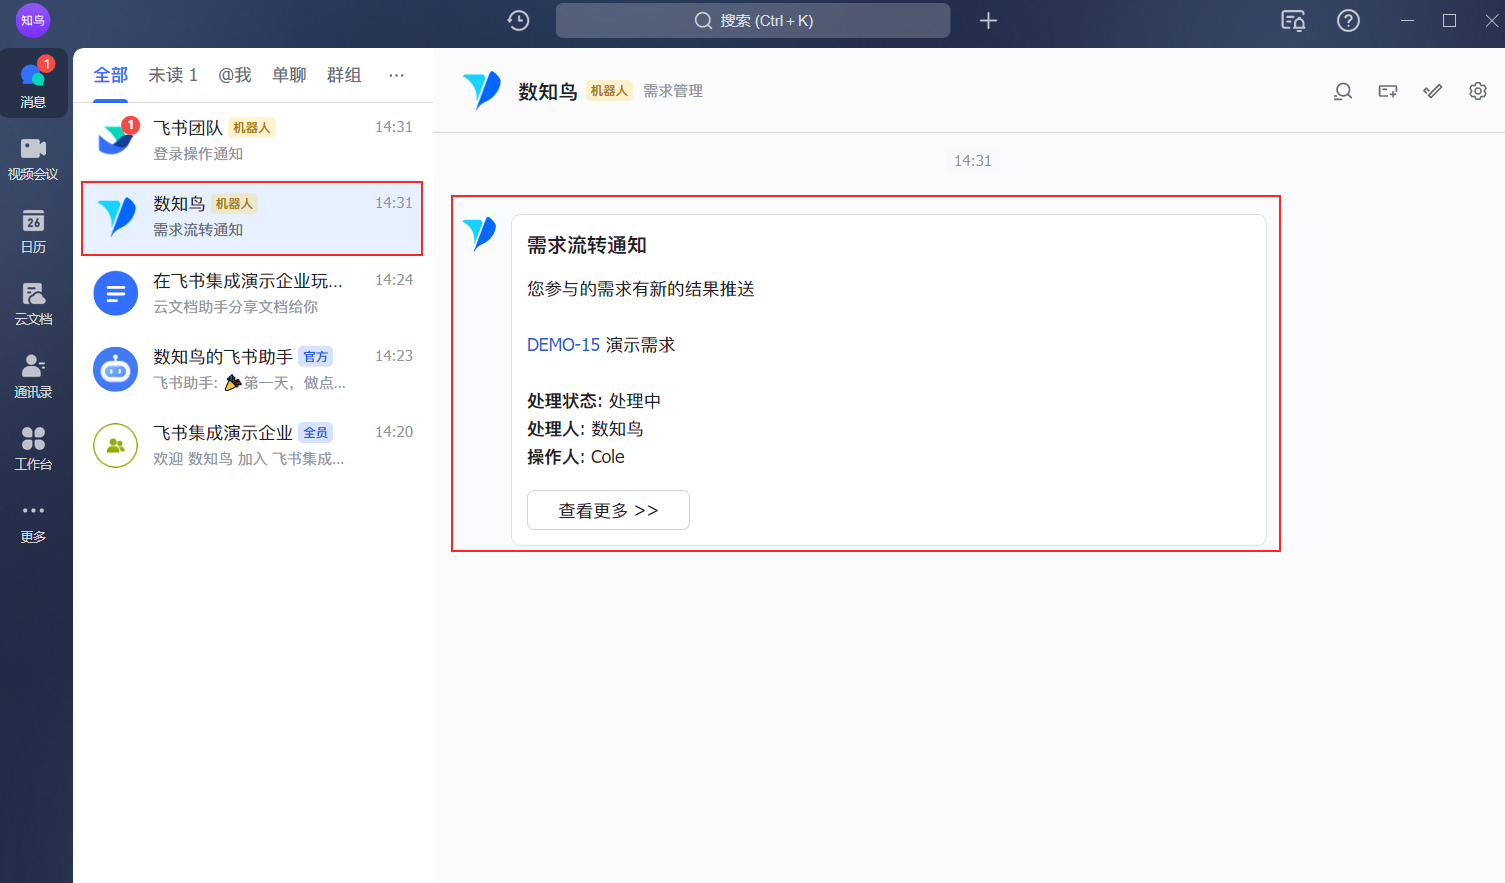Click the 飞书集成演示企业 group avatar
1505x883 pixels.
116,445
